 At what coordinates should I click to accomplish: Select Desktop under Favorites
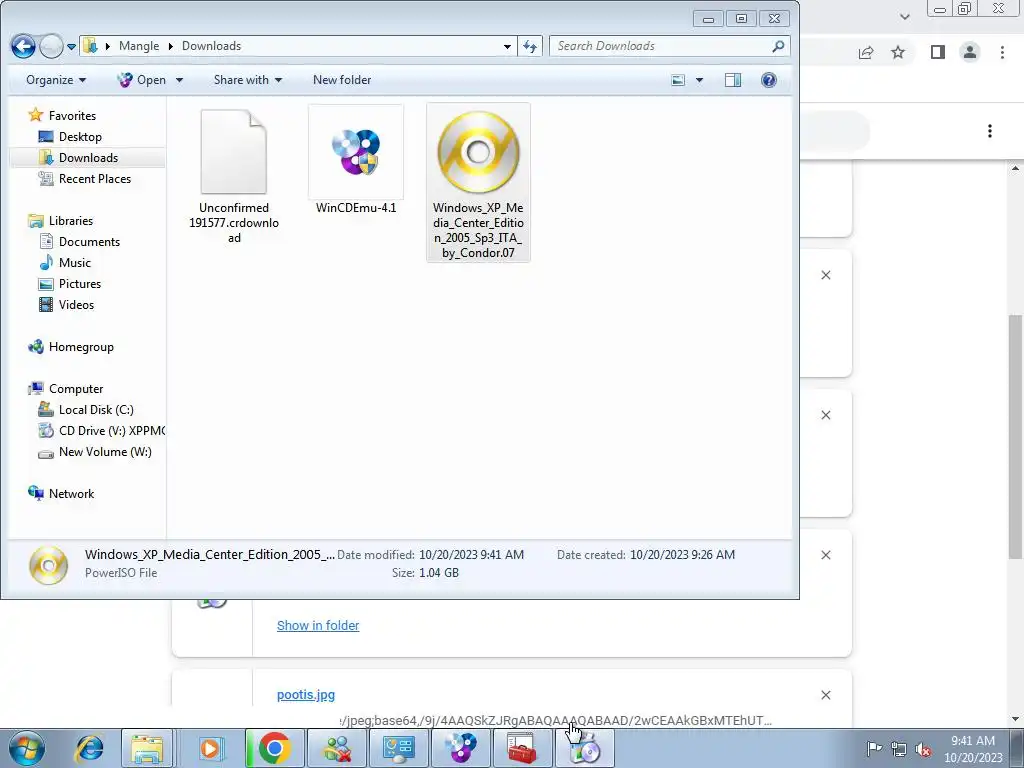click(80, 136)
